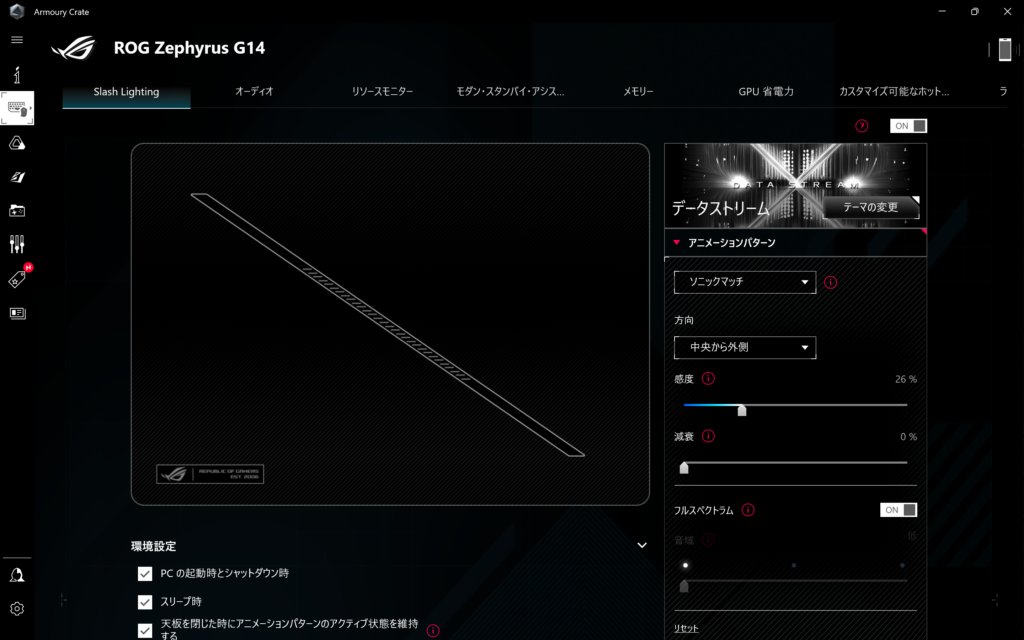Click the info icon beside フルスペクトラム
This screenshot has width=1024, height=640.
(x=748, y=510)
